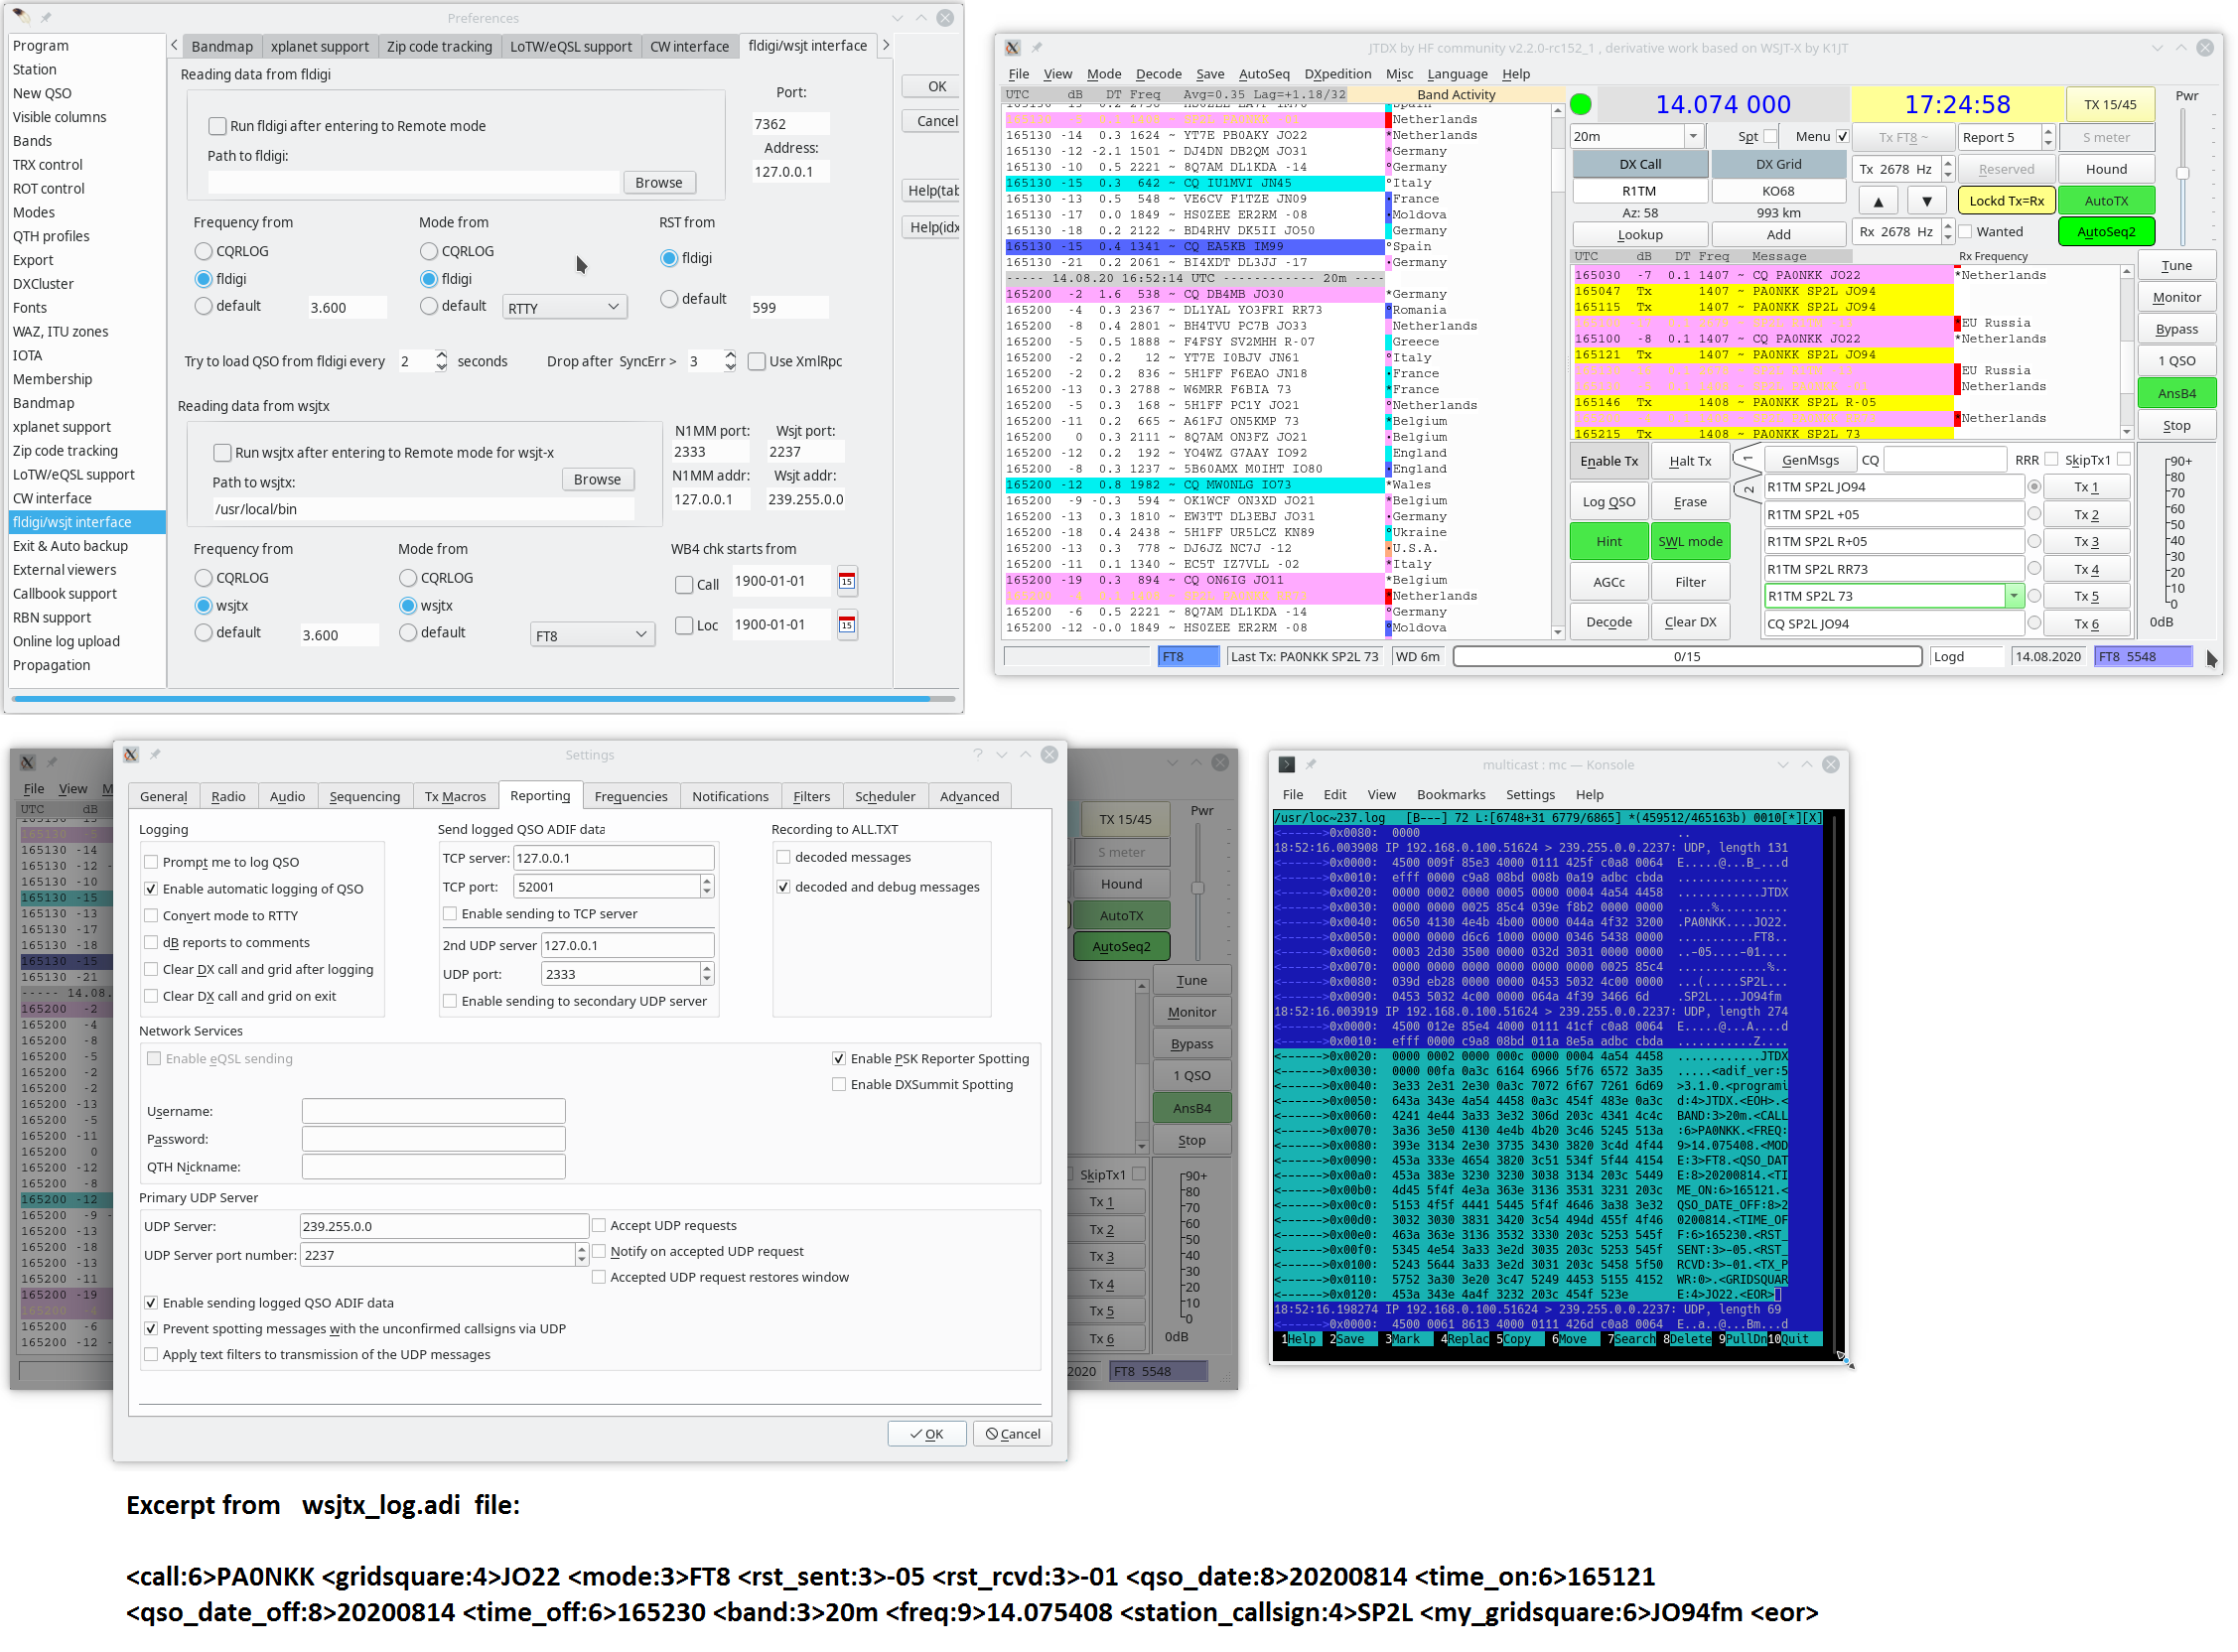The image size is (2238, 1652).
Task: Adjust fldigi load interval seconds spinner
Action: tap(441, 362)
